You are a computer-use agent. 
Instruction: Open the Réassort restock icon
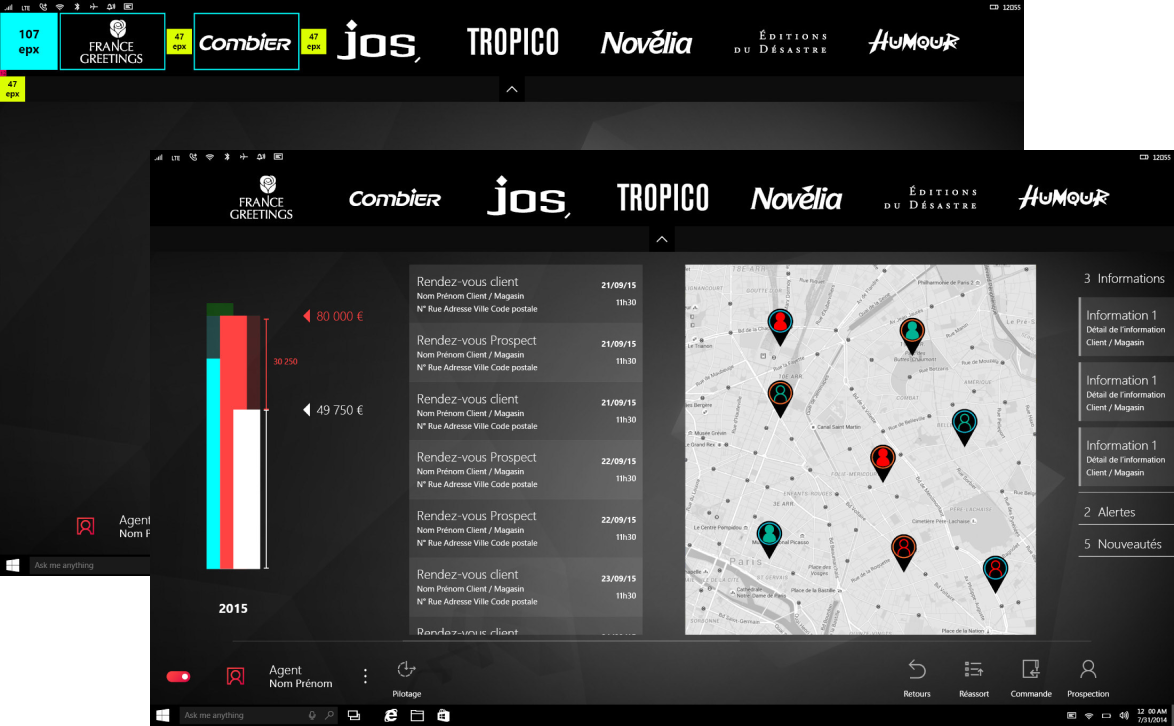tap(973, 671)
